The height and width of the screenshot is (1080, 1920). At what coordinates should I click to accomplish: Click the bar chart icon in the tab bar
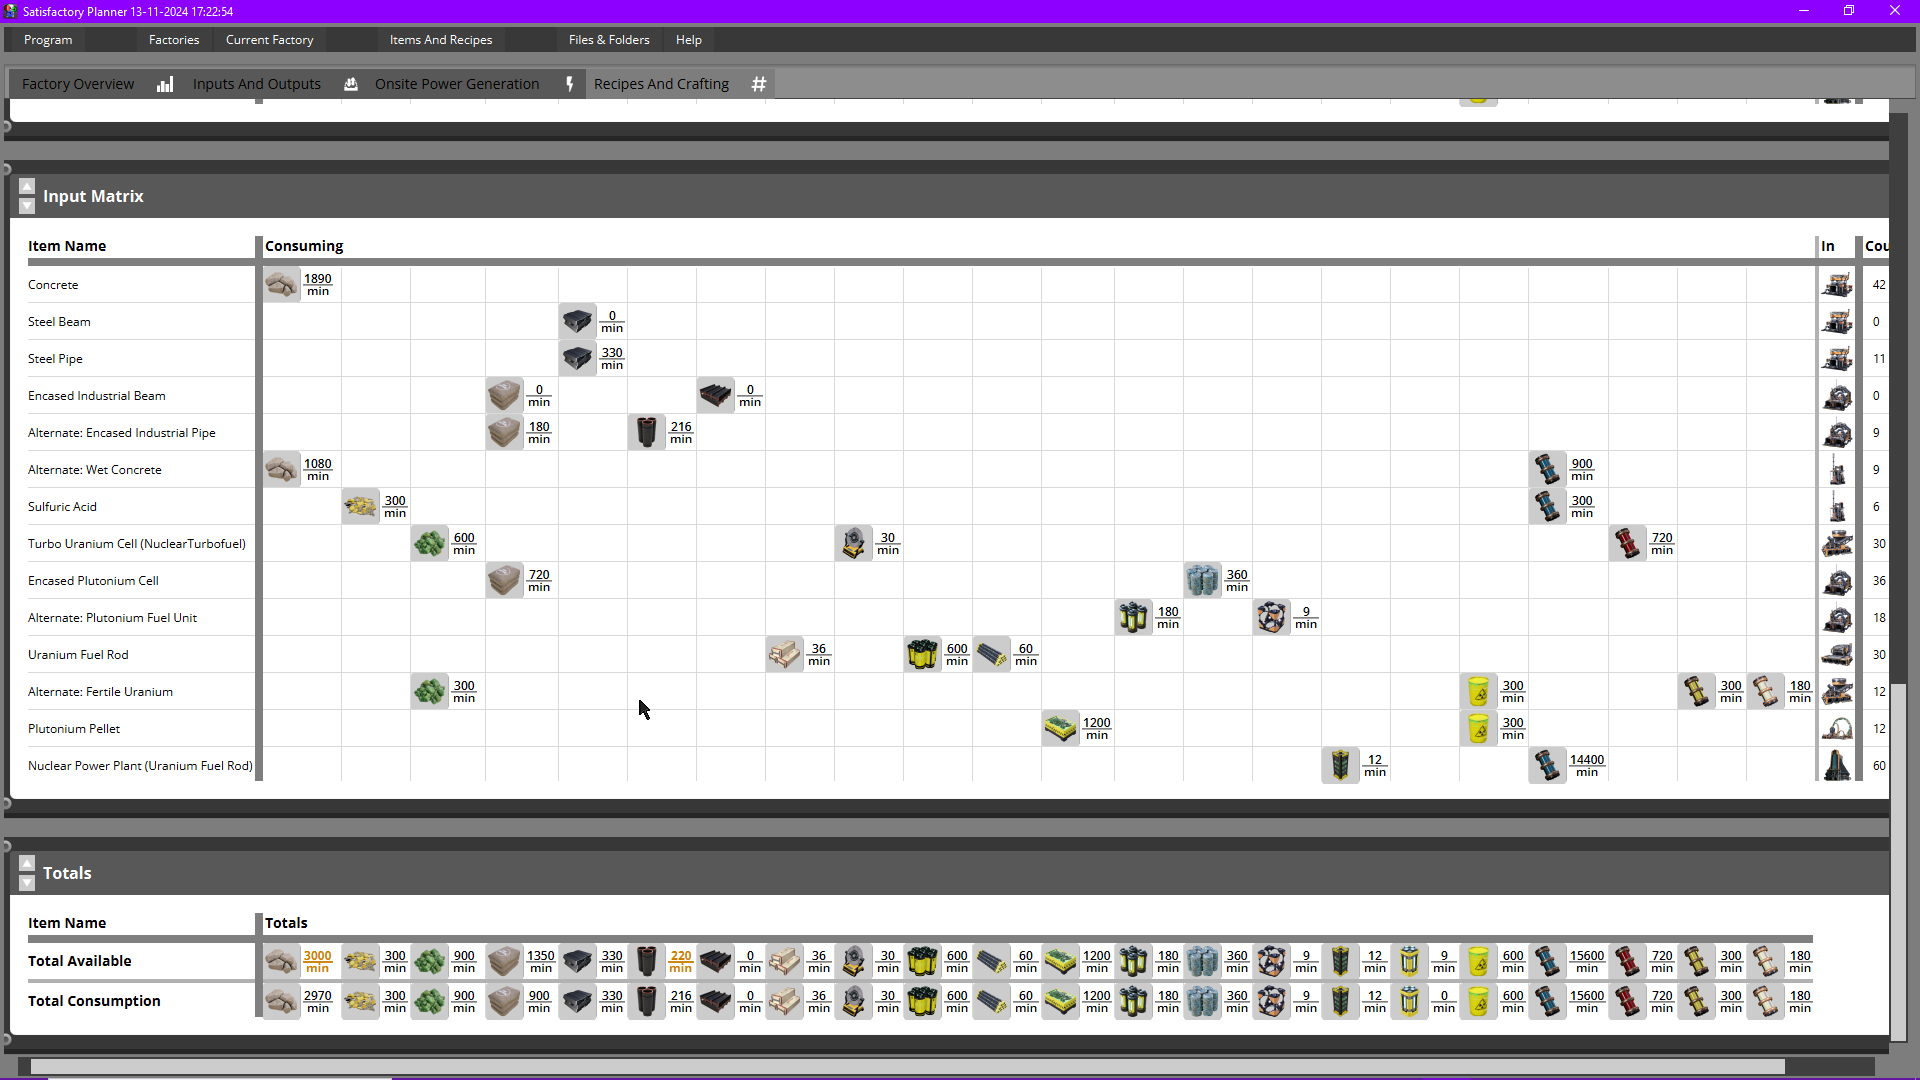click(x=164, y=84)
